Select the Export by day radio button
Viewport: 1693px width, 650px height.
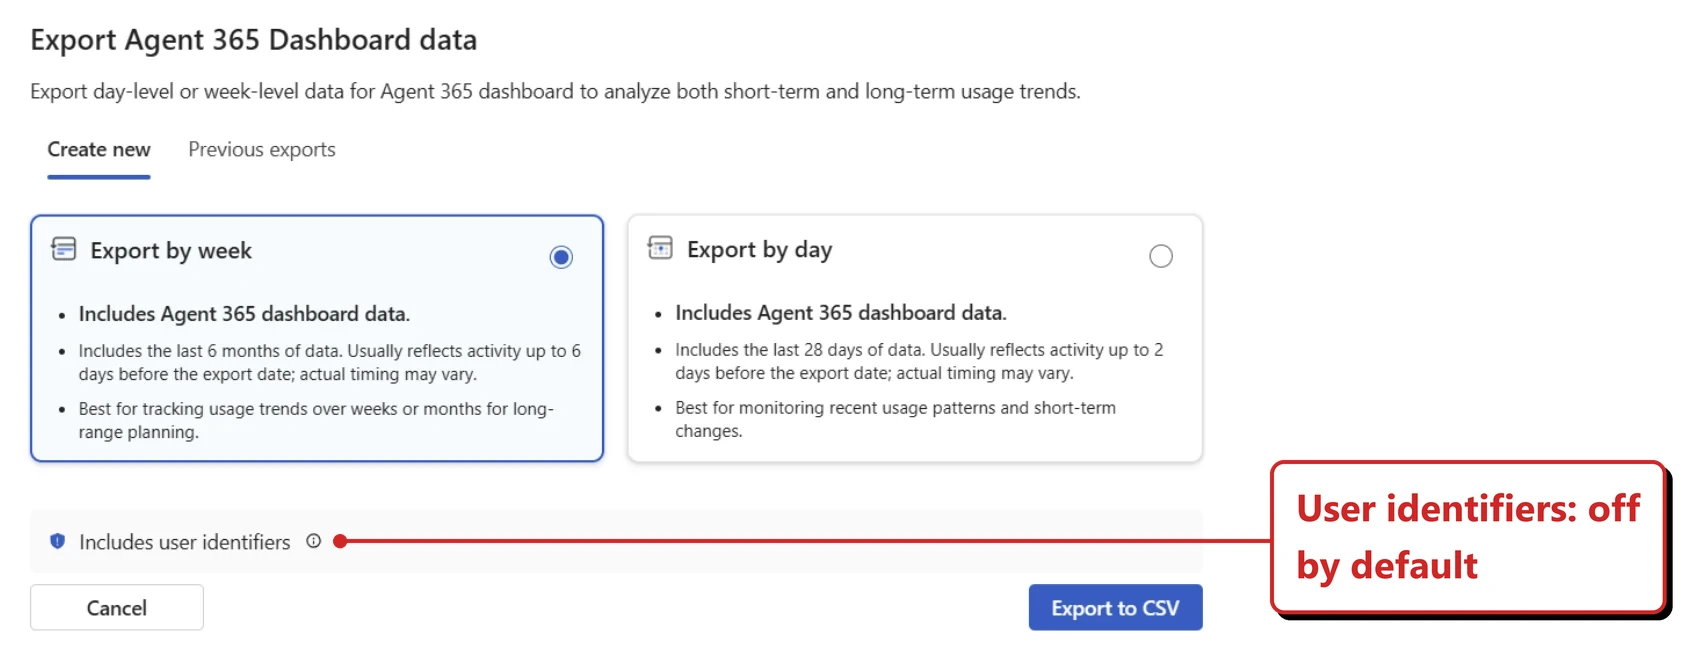tap(1161, 256)
